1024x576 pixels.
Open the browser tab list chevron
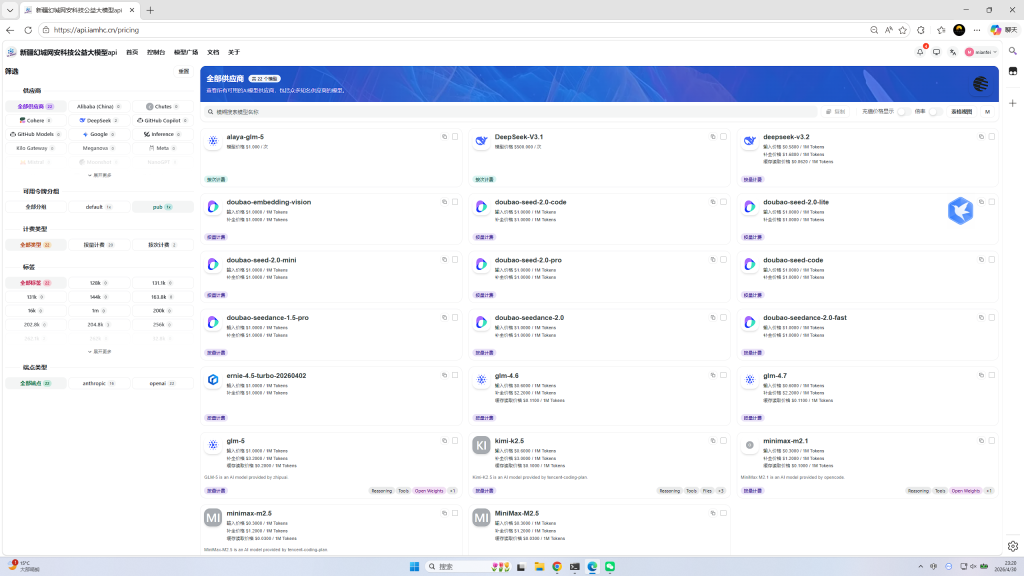click(10, 10)
